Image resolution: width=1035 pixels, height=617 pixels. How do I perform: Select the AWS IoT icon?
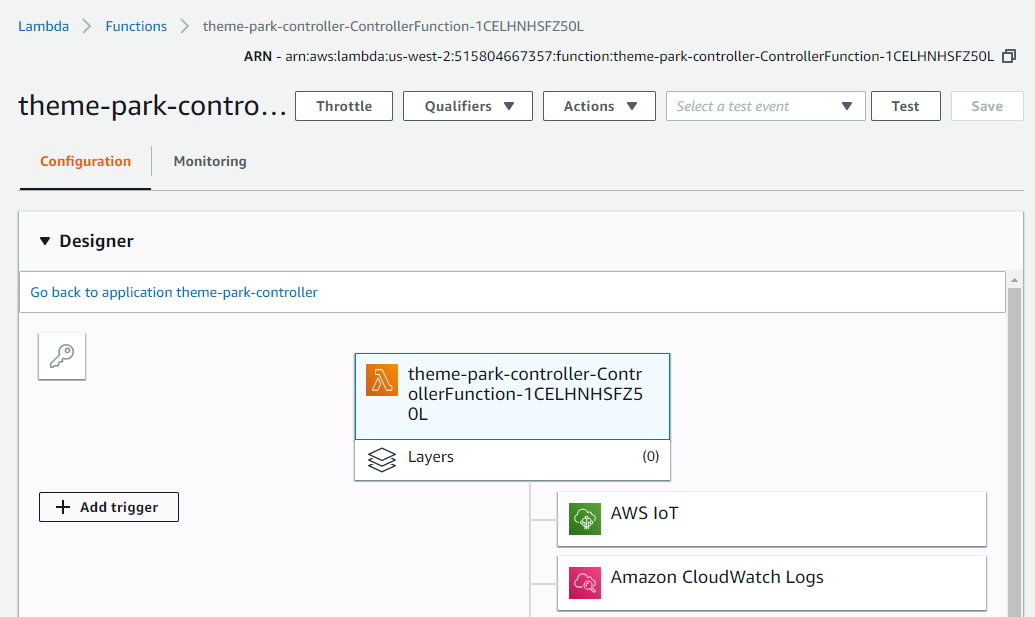click(x=585, y=519)
